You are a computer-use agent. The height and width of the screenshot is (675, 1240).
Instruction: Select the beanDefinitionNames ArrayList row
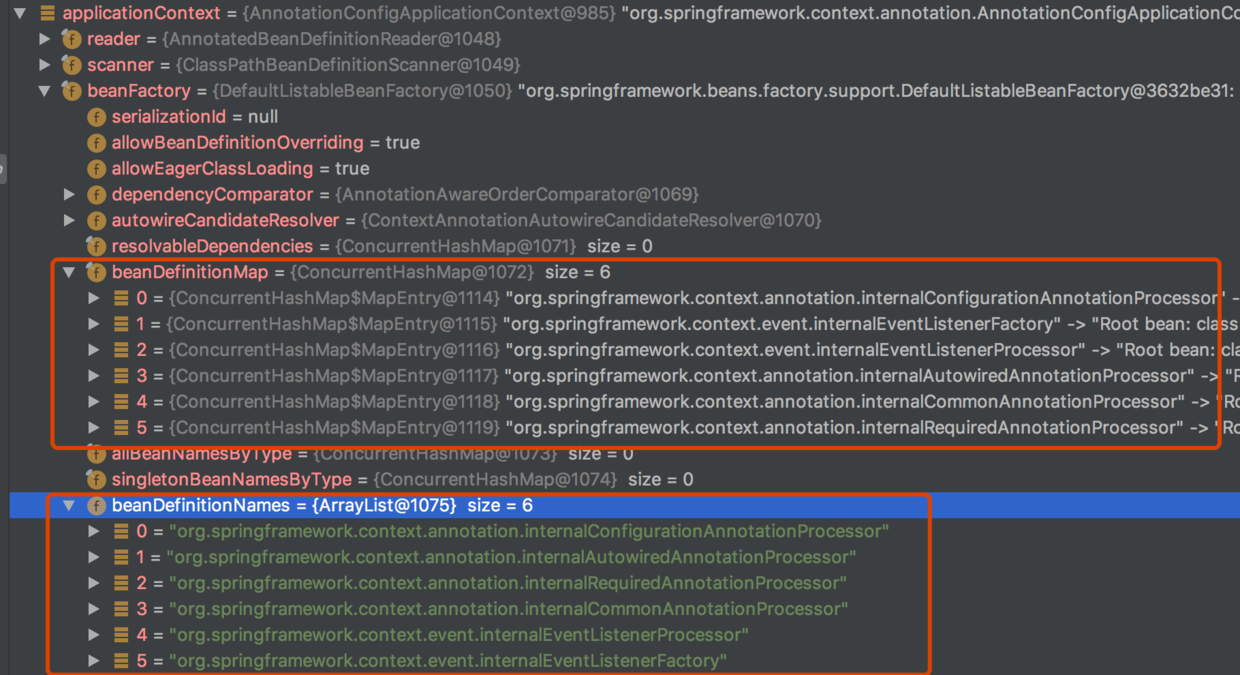[300, 506]
